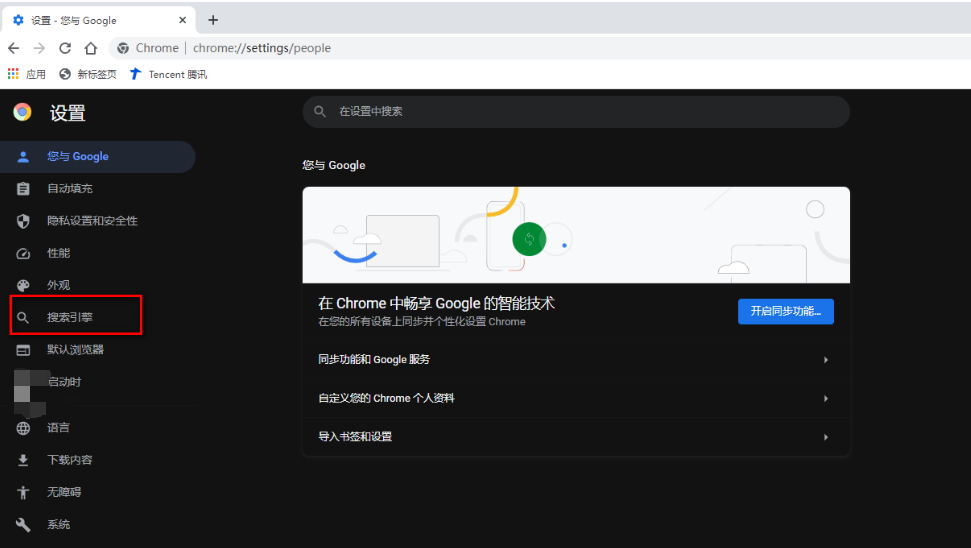Screen dimensions: 971x548
Task: Click the Chrome site info icon in address bar
Action: (x=123, y=48)
